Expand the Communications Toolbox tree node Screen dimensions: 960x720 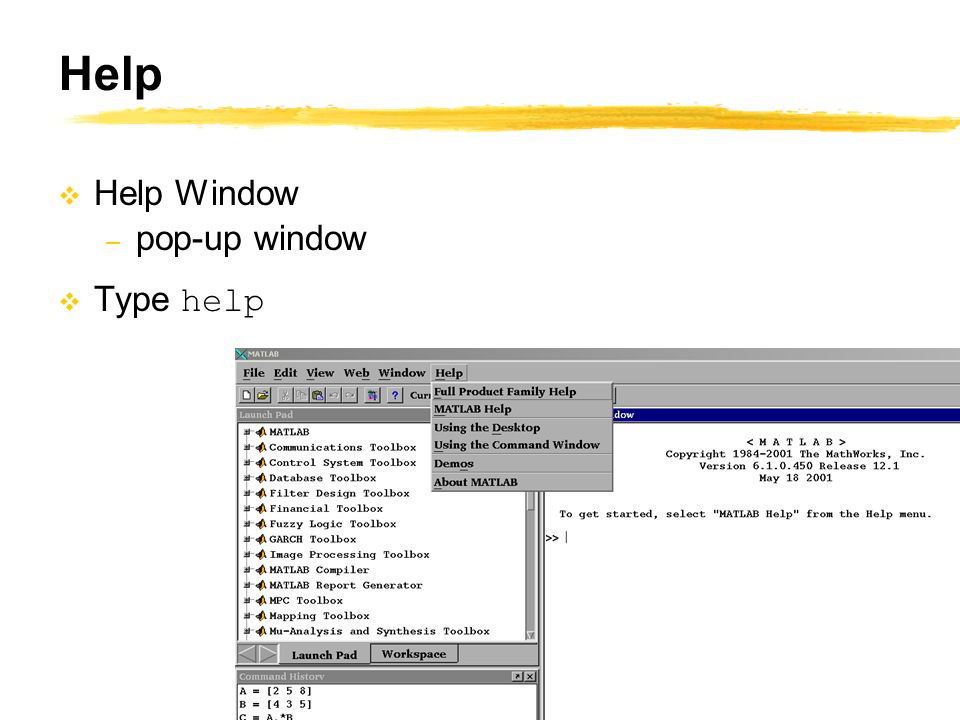247,448
